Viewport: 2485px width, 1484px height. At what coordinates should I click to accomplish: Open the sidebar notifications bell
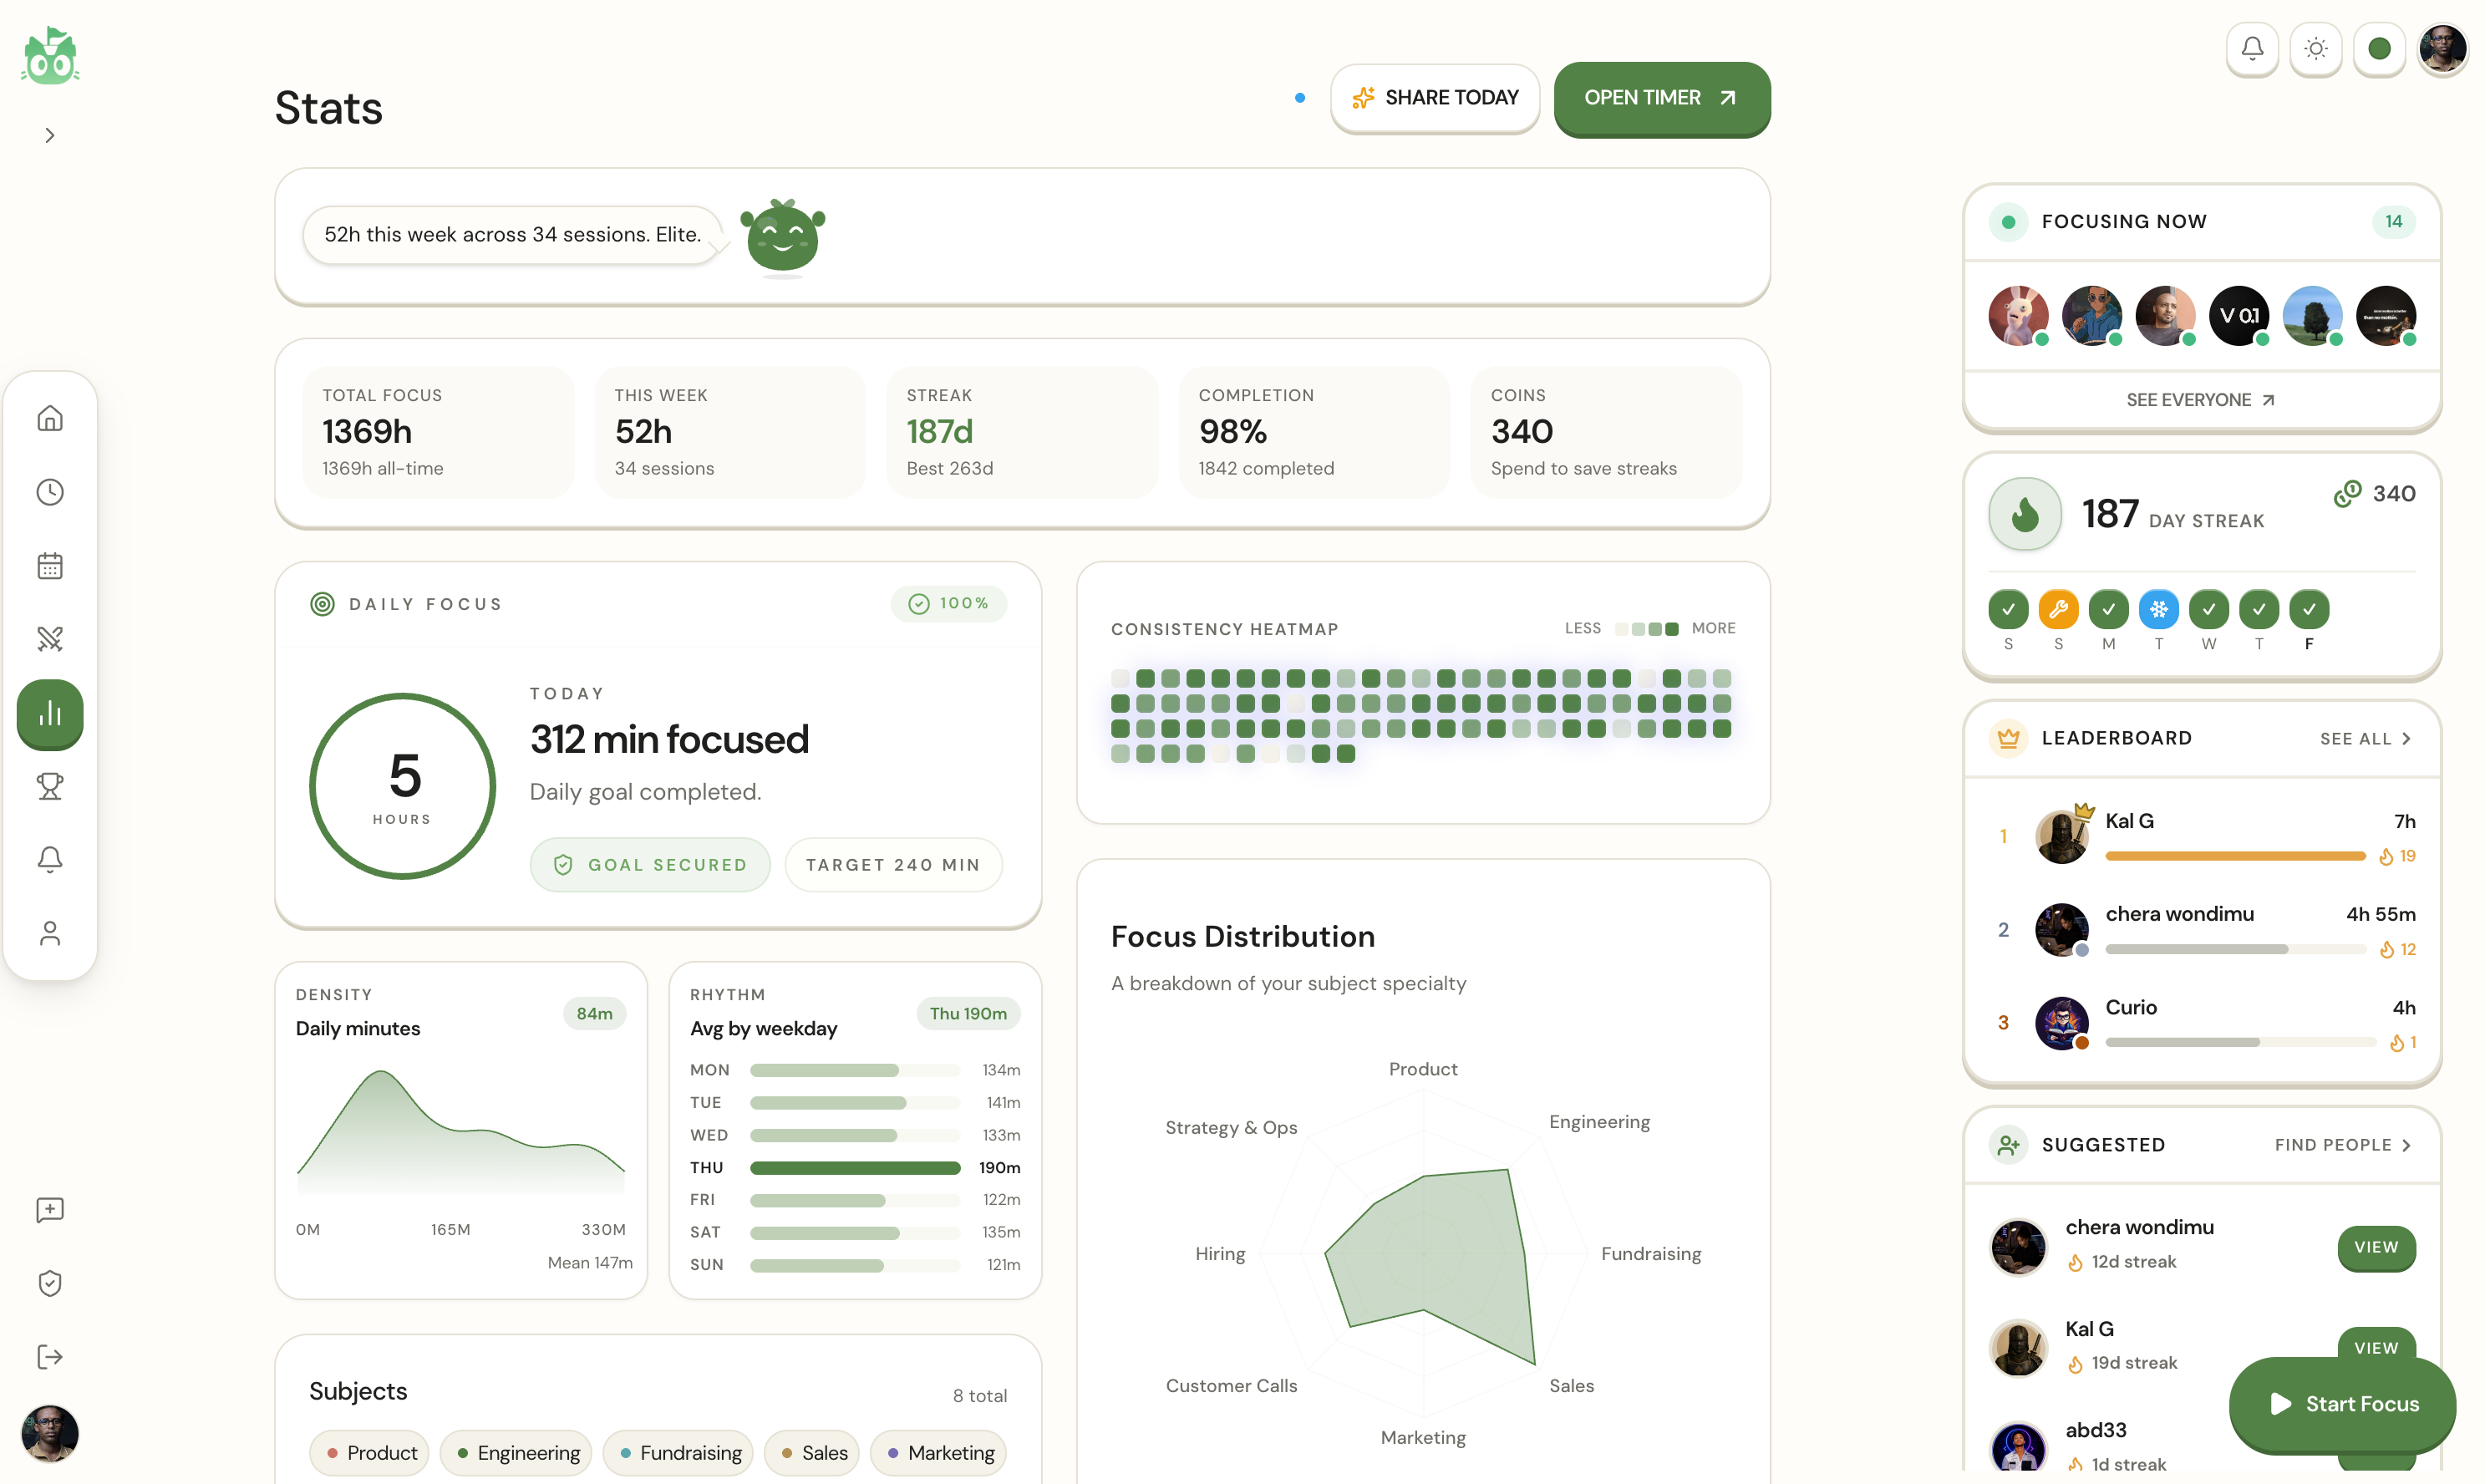click(50, 859)
